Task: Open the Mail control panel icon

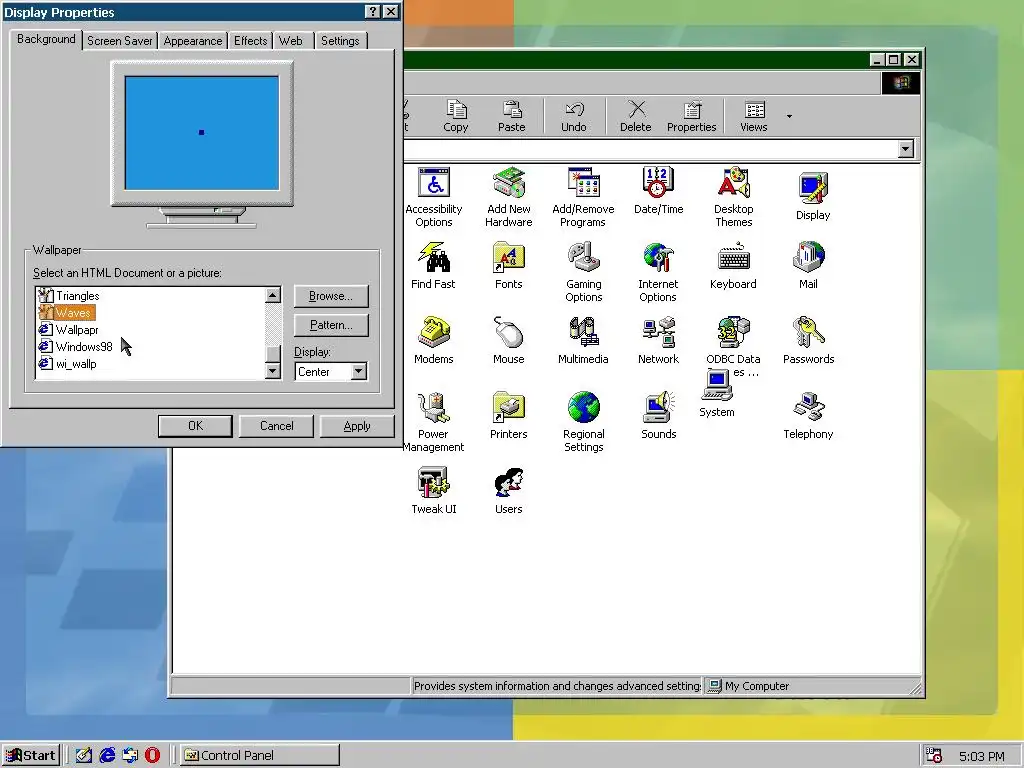Action: [x=808, y=266]
